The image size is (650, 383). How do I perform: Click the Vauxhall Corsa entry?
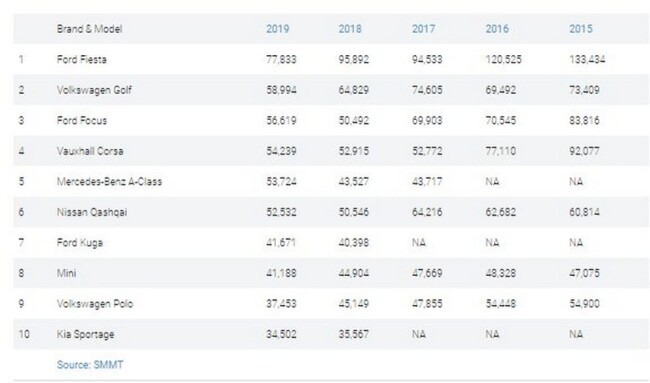pos(90,151)
